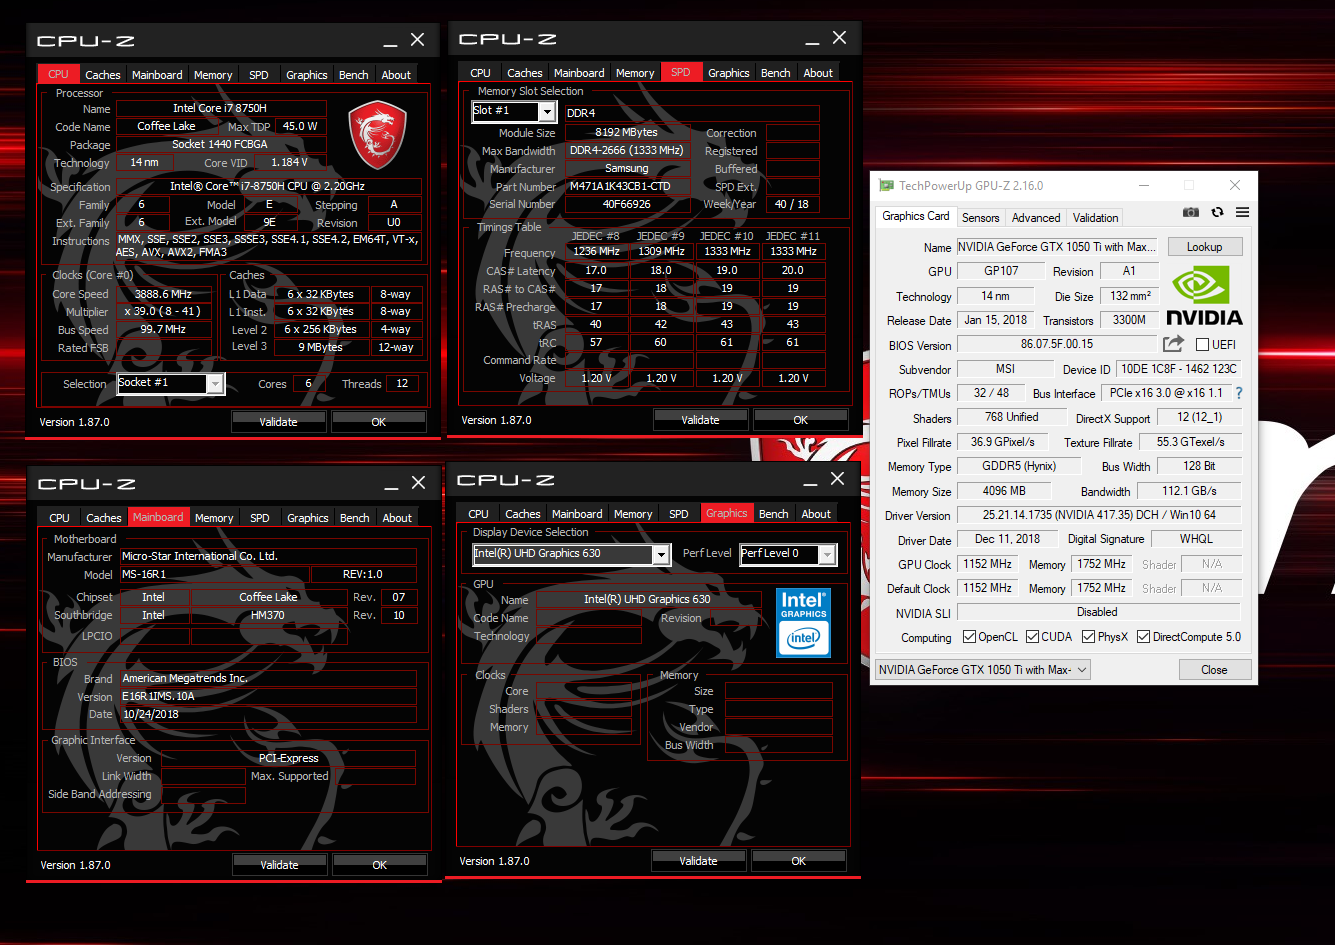This screenshot has height=945, width=1335.
Task: Click the Intel Graphics logo badge
Action: (x=803, y=622)
